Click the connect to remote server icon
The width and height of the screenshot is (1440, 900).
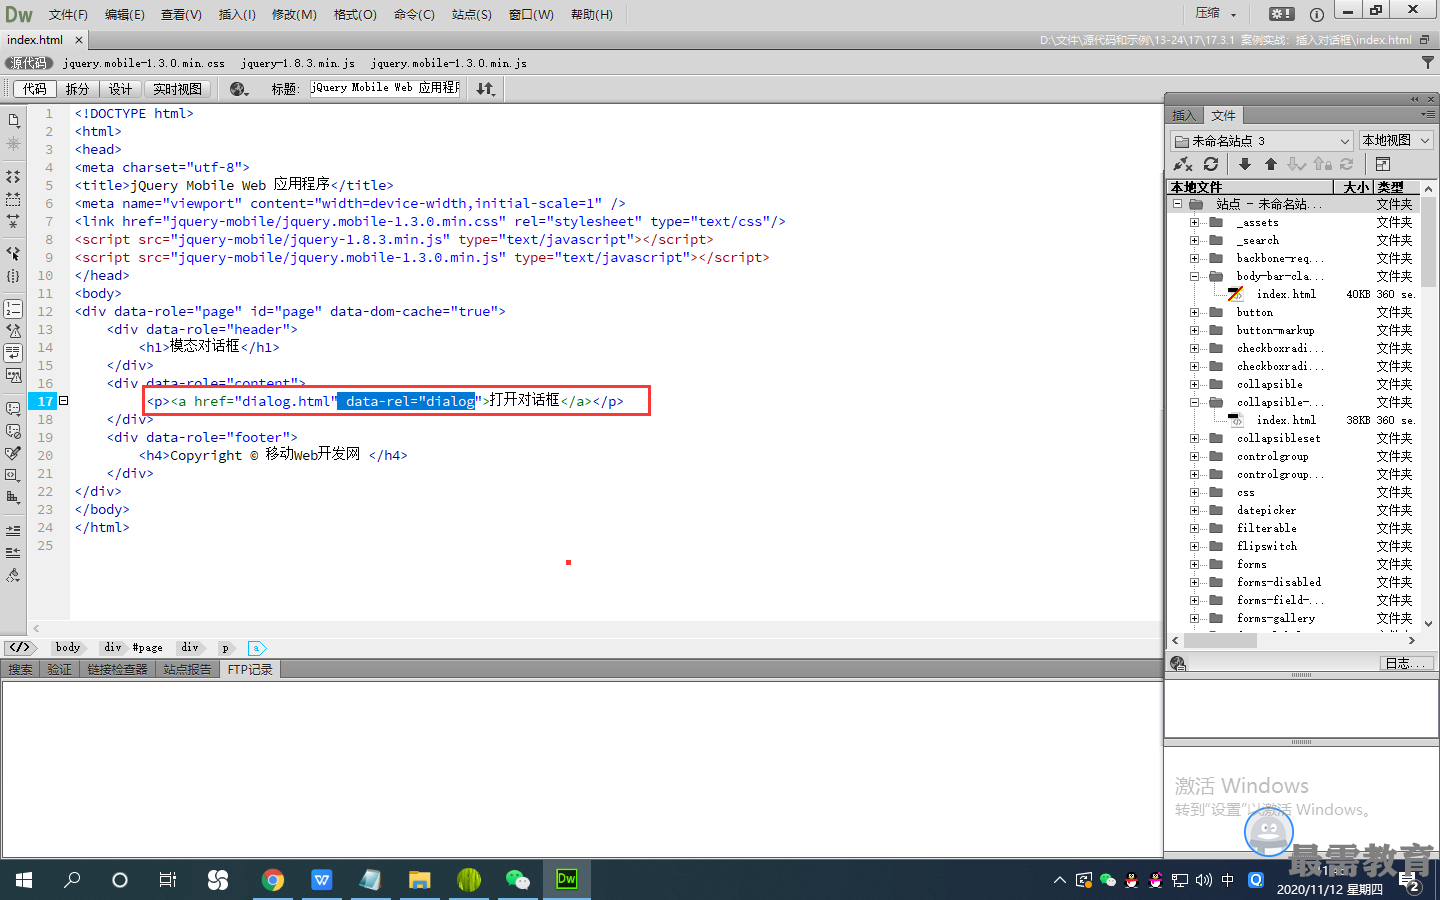[x=1183, y=164]
